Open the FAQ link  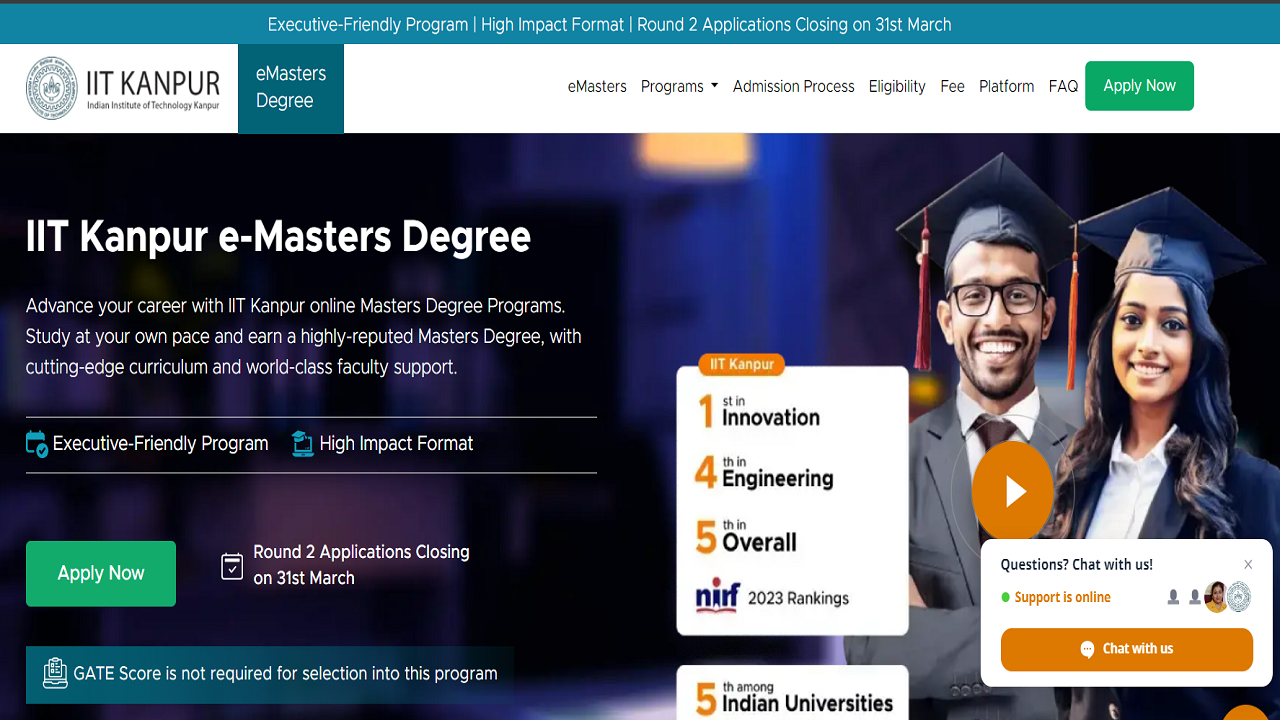coord(1063,86)
